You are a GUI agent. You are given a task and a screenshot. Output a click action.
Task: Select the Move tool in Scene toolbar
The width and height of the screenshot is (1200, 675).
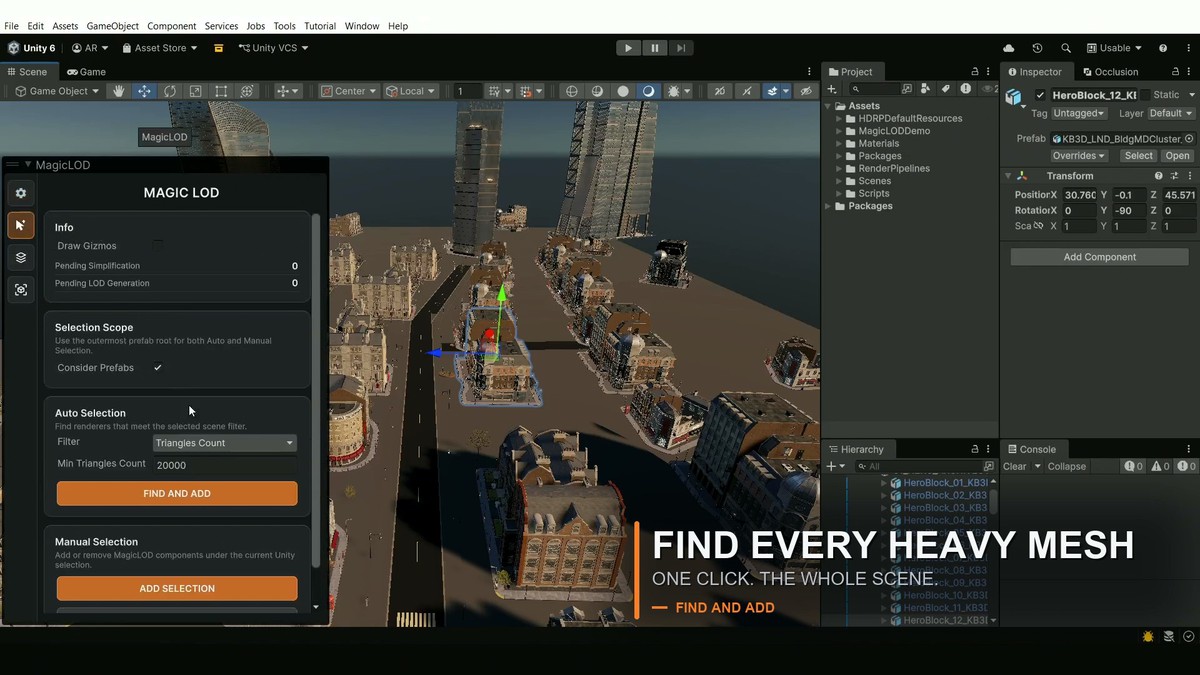pyautogui.click(x=144, y=91)
